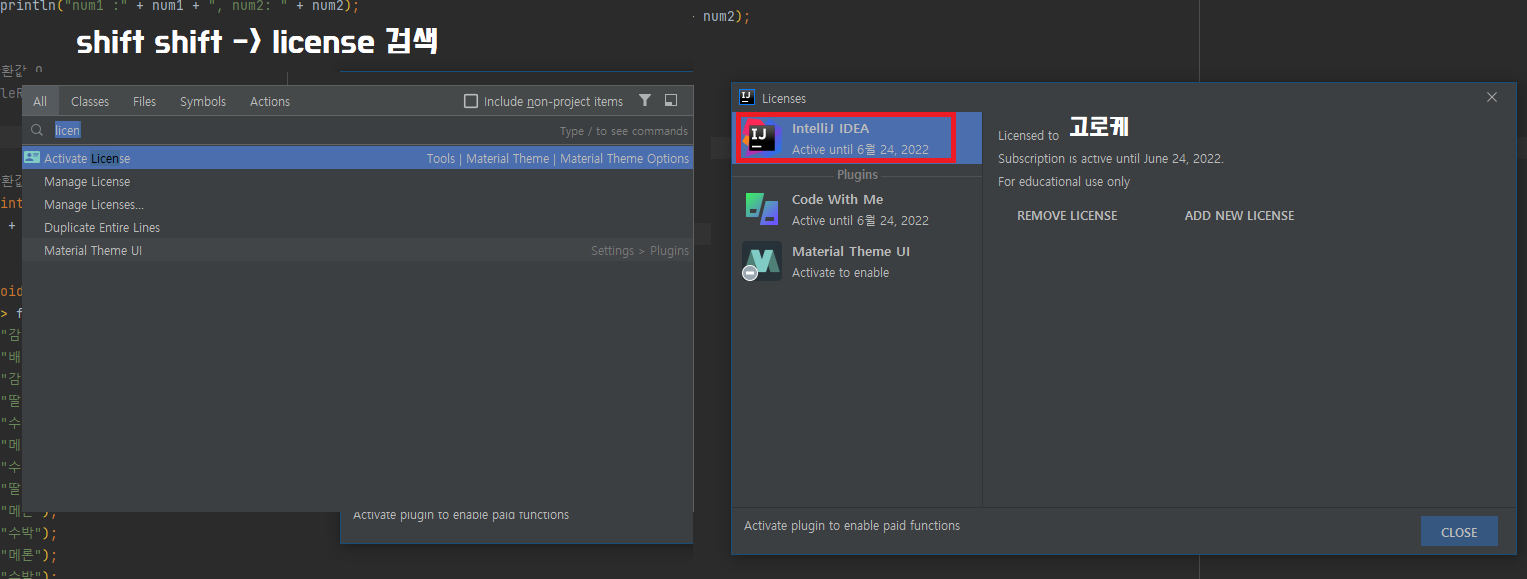Viewport: 1527px width, 579px height.
Task: Switch to the All tab
Action: [x=40, y=101]
